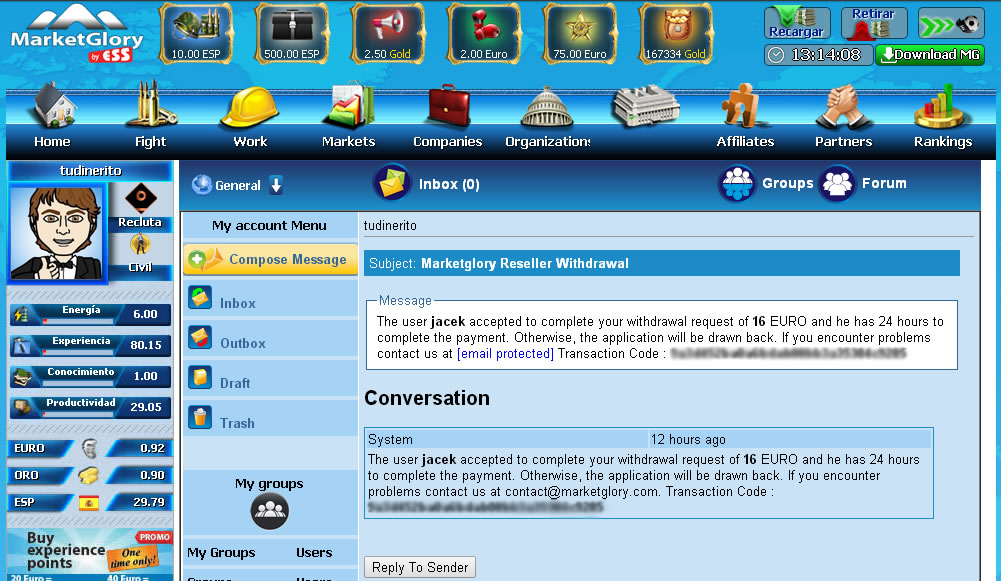Click the Reply To Sender button
1001x581 pixels.
pos(420,567)
